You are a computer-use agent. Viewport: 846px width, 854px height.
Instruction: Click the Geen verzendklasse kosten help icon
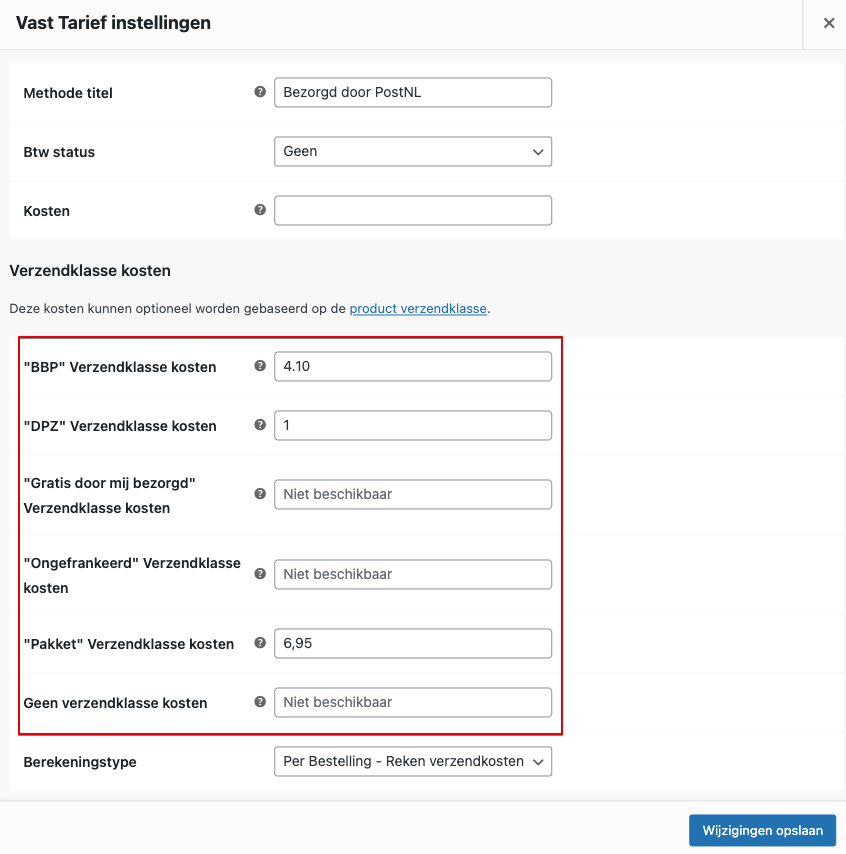click(x=260, y=702)
